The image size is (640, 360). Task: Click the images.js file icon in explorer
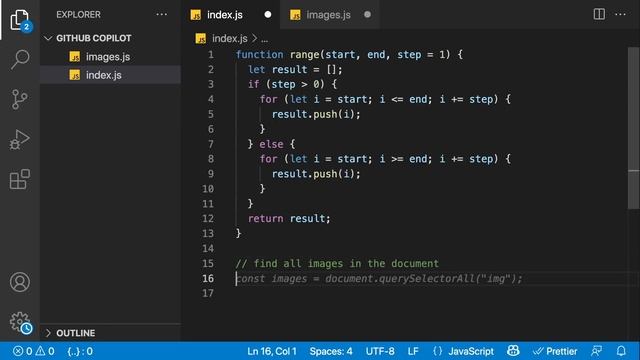[75, 57]
